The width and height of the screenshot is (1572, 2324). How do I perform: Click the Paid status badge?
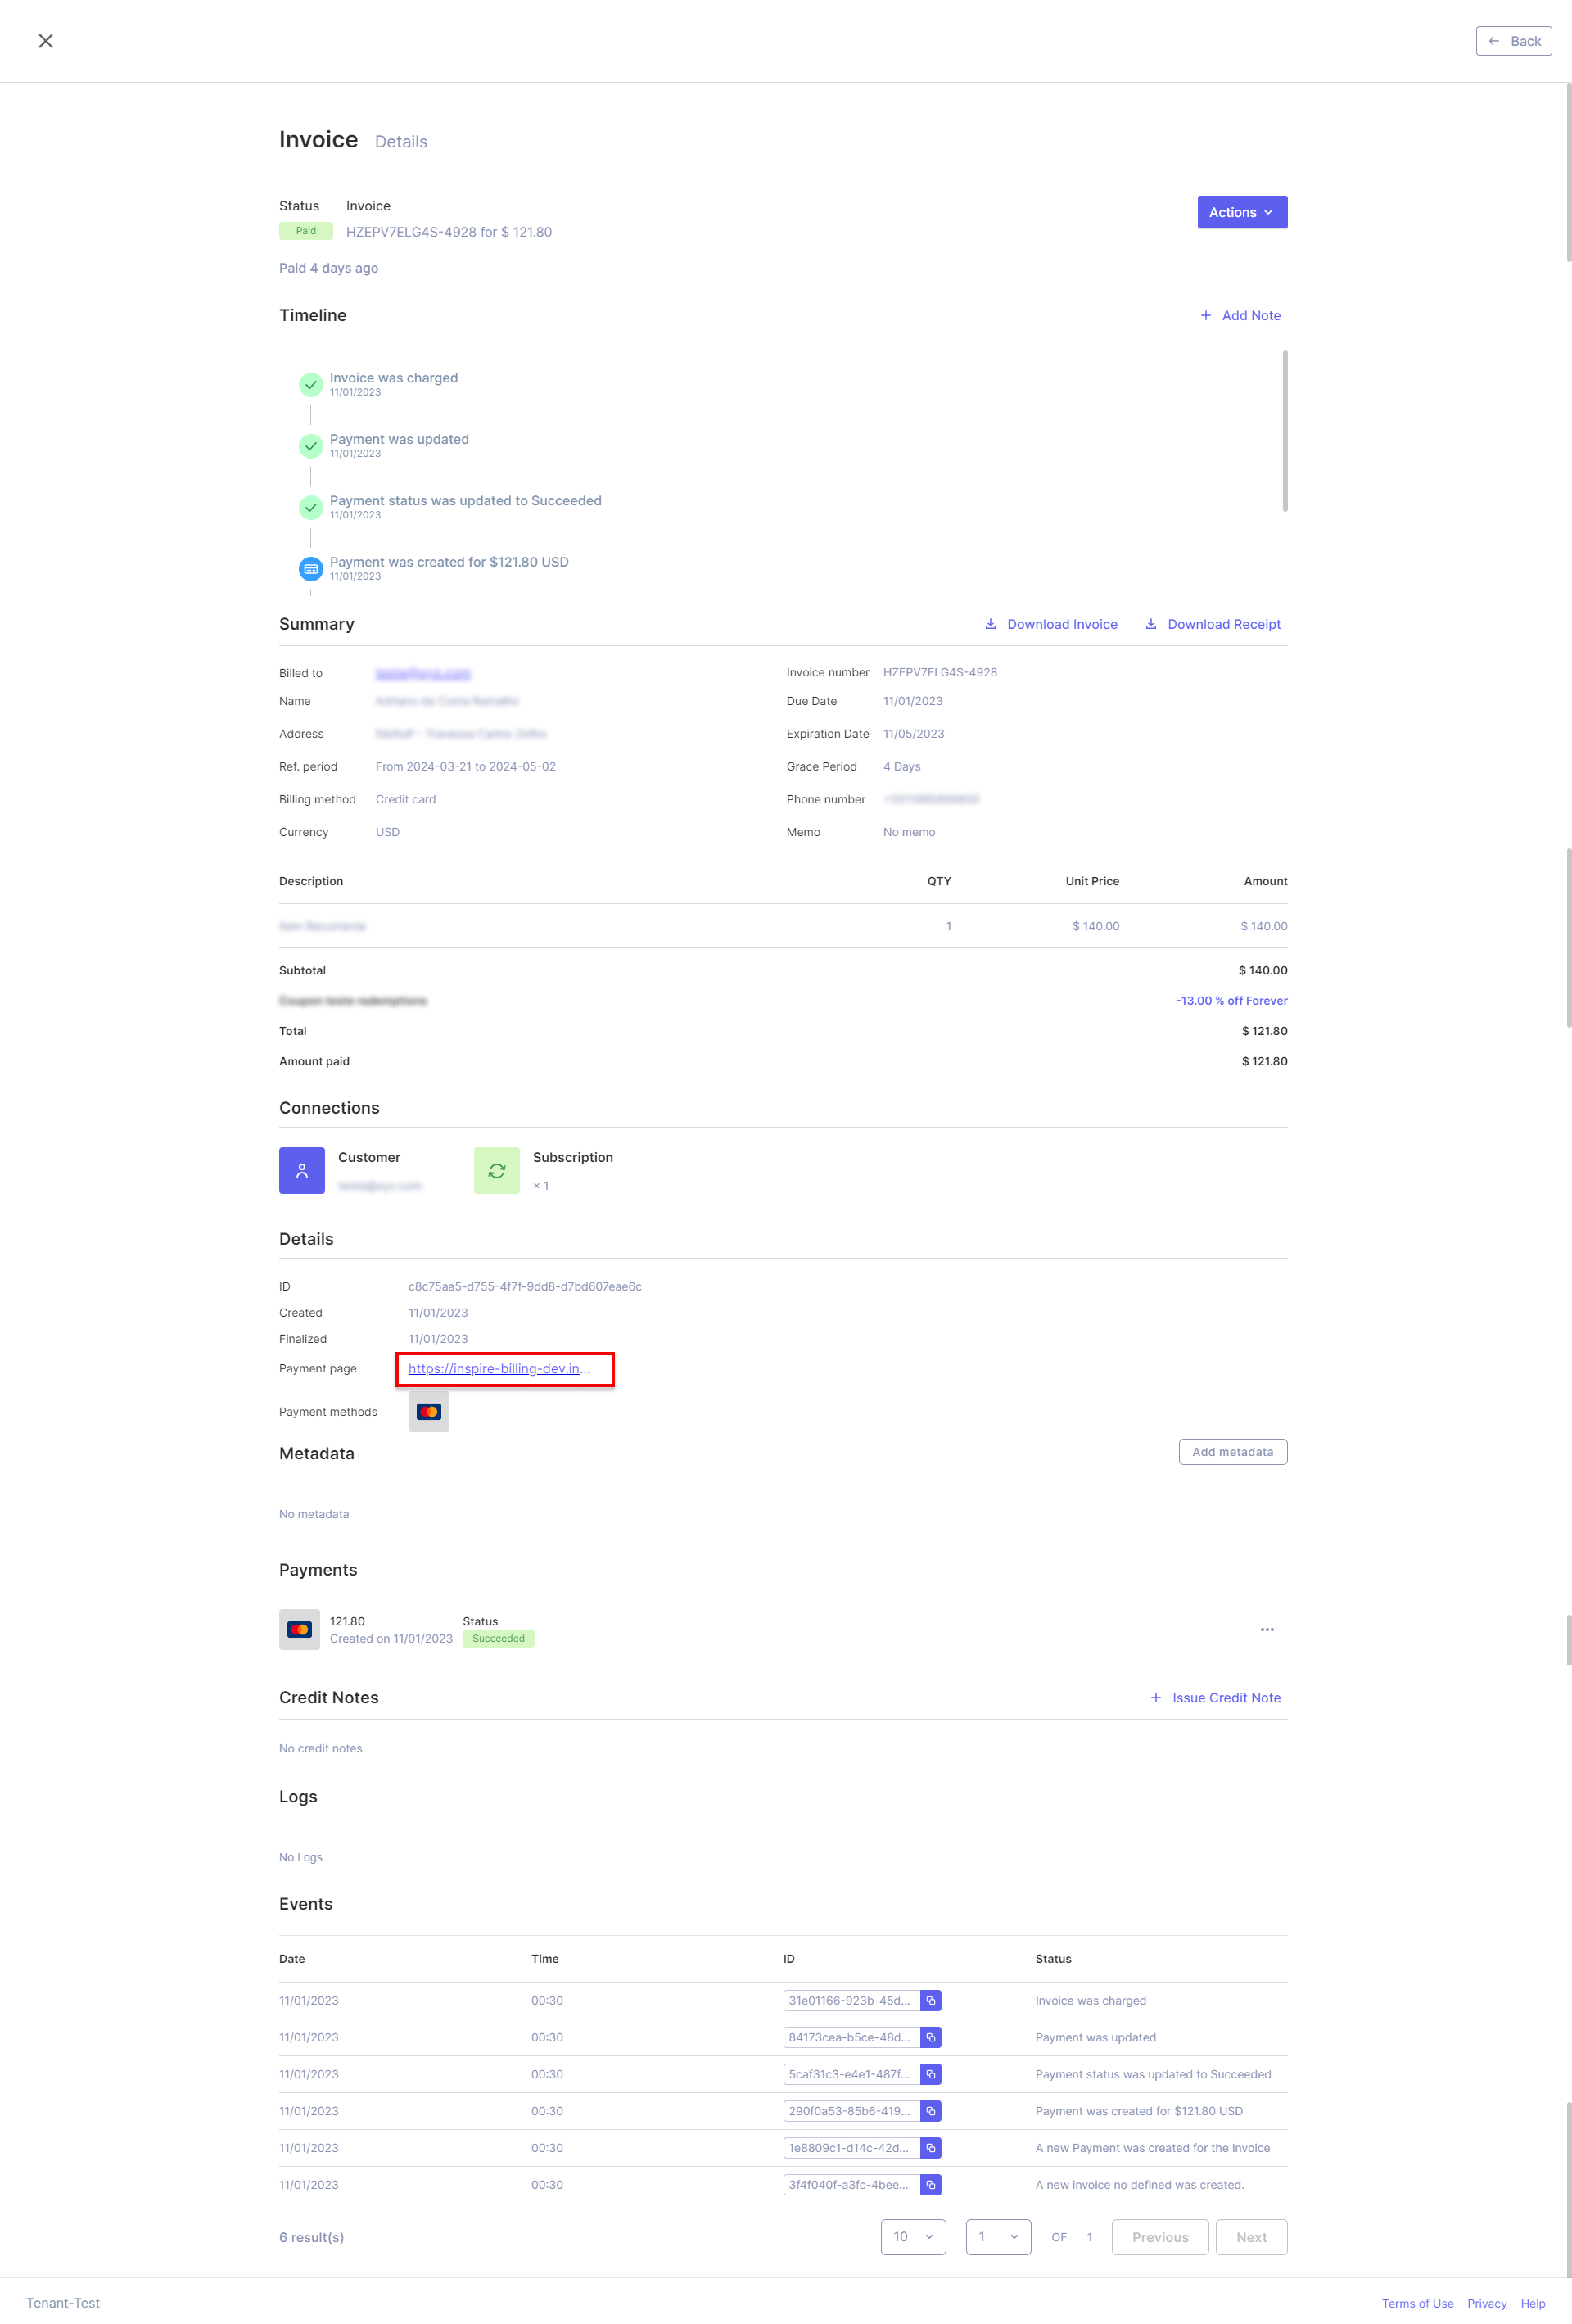pyautogui.click(x=306, y=231)
